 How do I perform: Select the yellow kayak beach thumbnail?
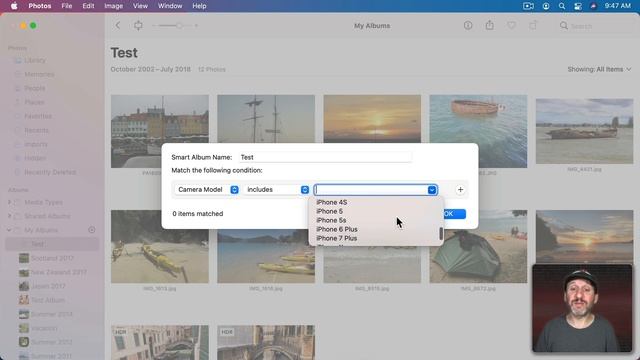point(160,246)
